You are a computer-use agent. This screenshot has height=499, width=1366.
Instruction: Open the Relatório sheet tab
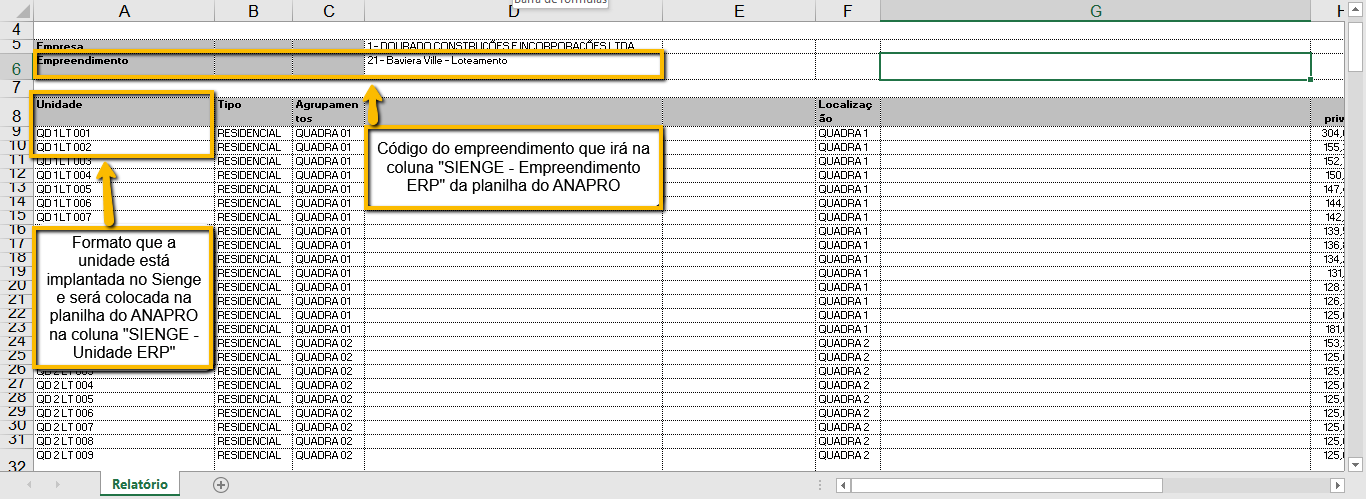(x=140, y=484)
